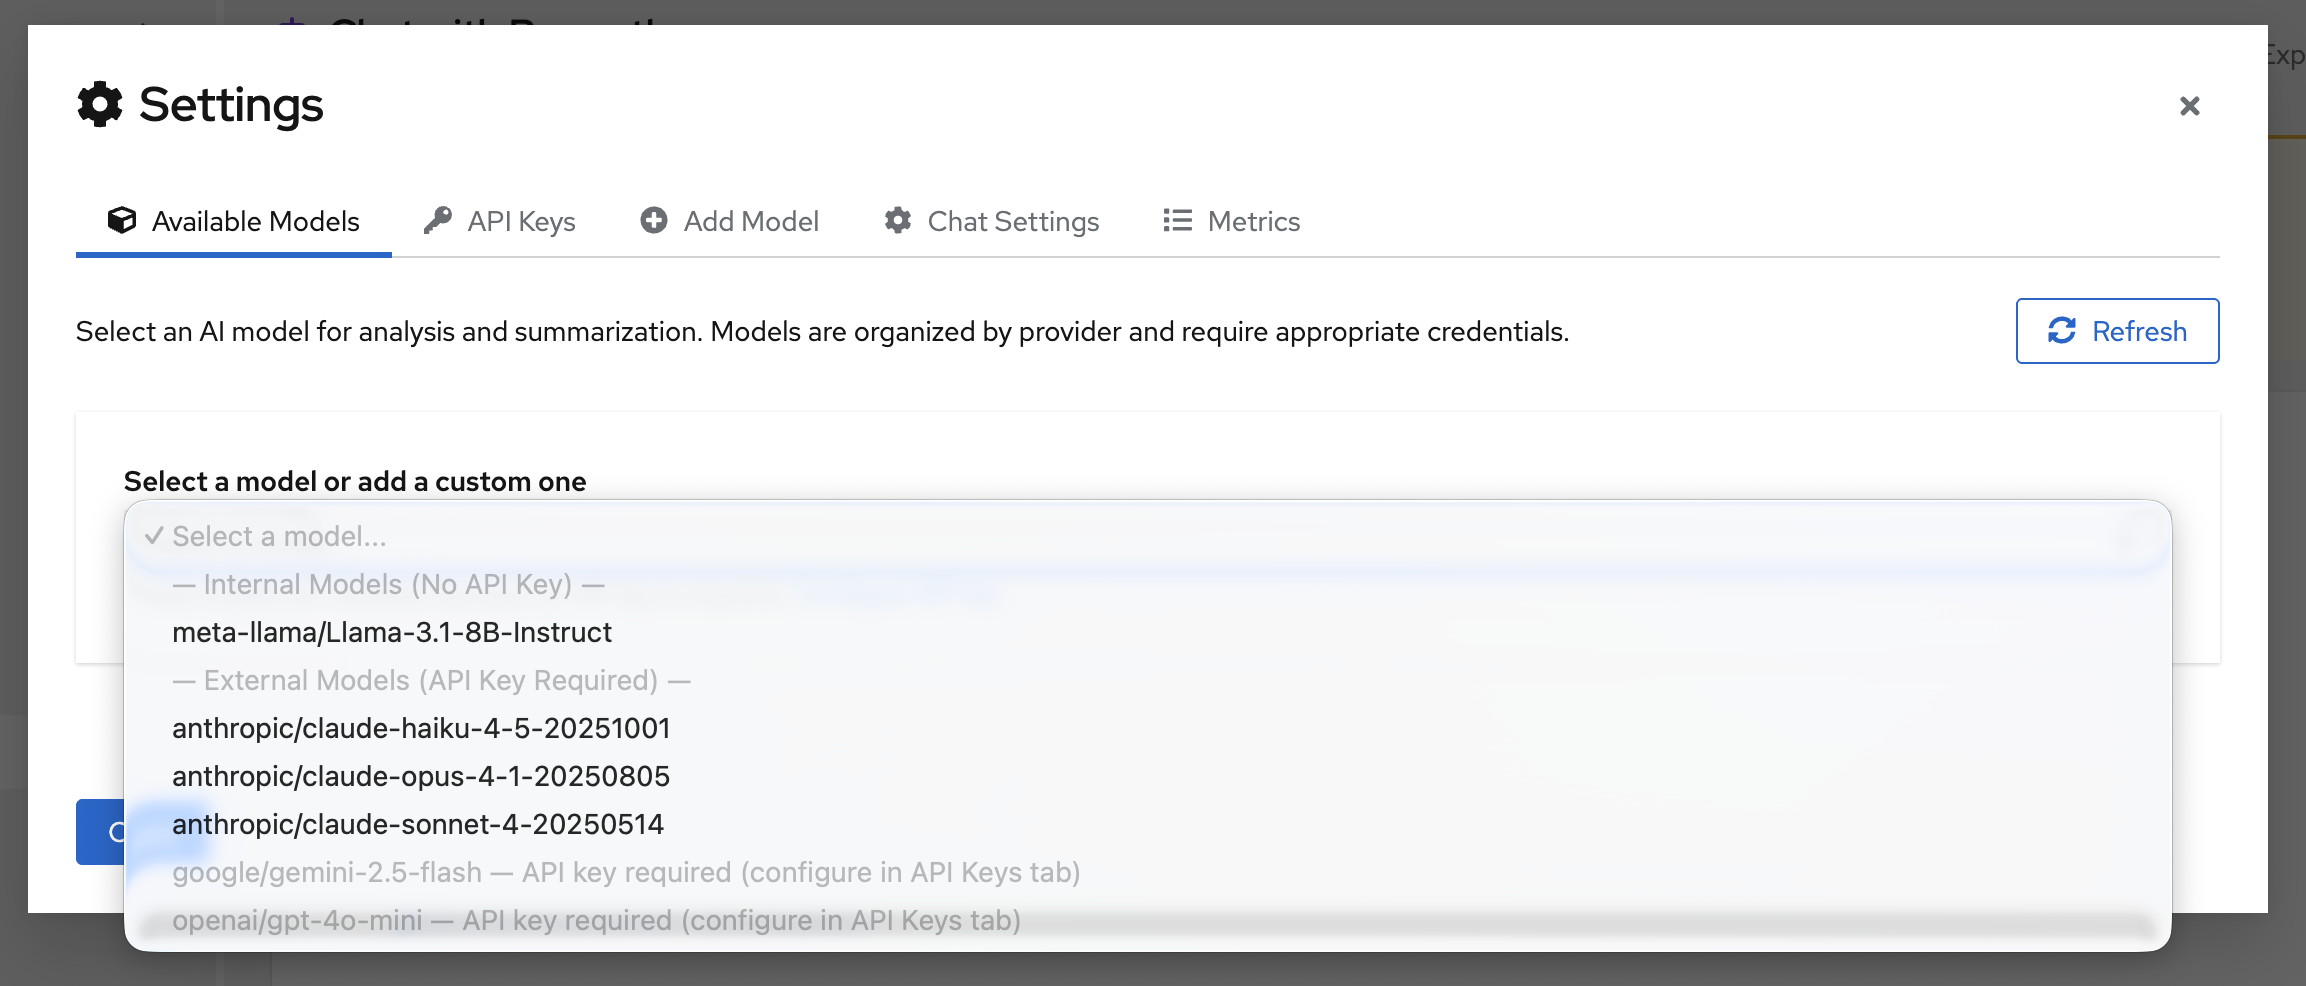Screen dimensions: 2306x986
Task: Close the Settings dialog
Action: coord(2190,105)
